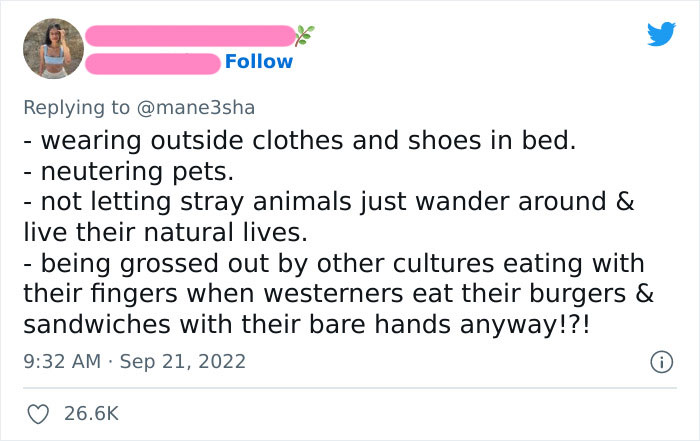Open the tweet info circle icon
The image size is (700, 441).
[660, 361]
